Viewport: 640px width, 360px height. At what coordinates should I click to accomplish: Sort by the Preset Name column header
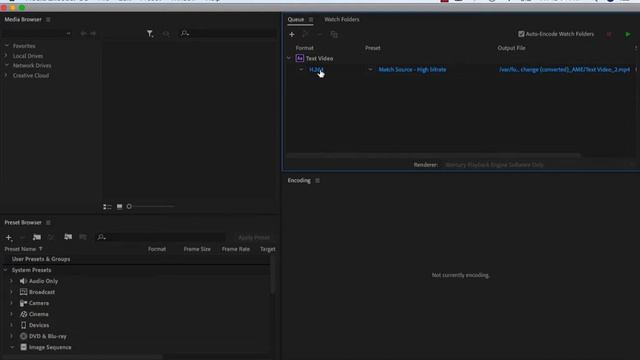(20, 249)
